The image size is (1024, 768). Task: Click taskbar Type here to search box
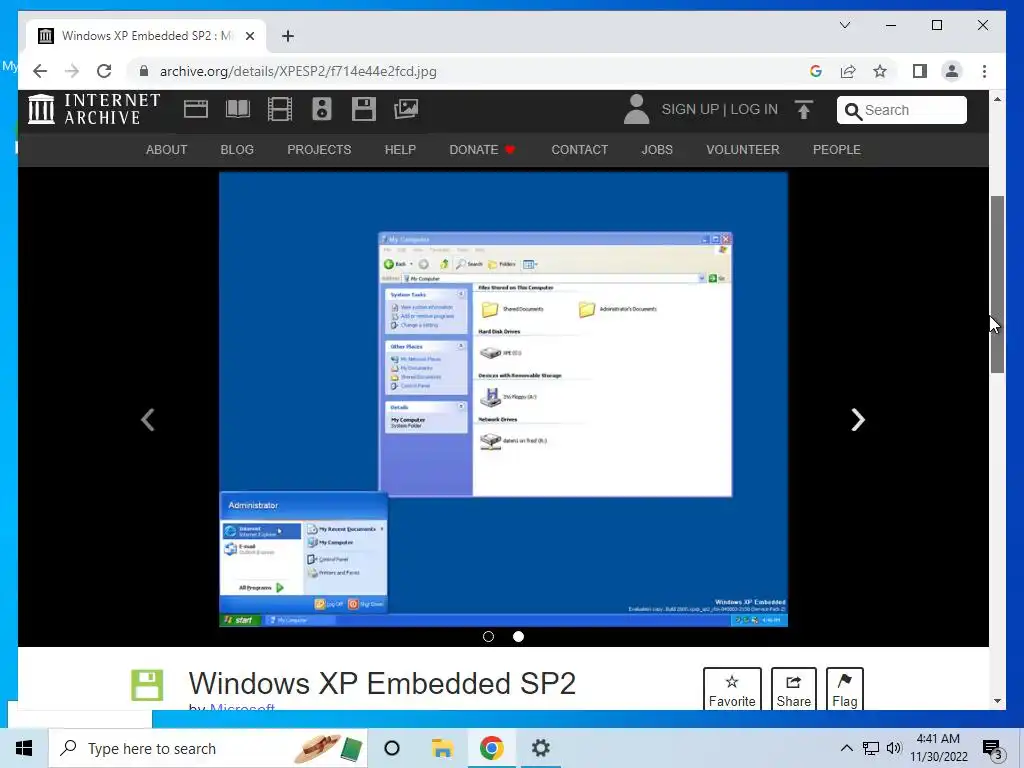pos(208,748)
